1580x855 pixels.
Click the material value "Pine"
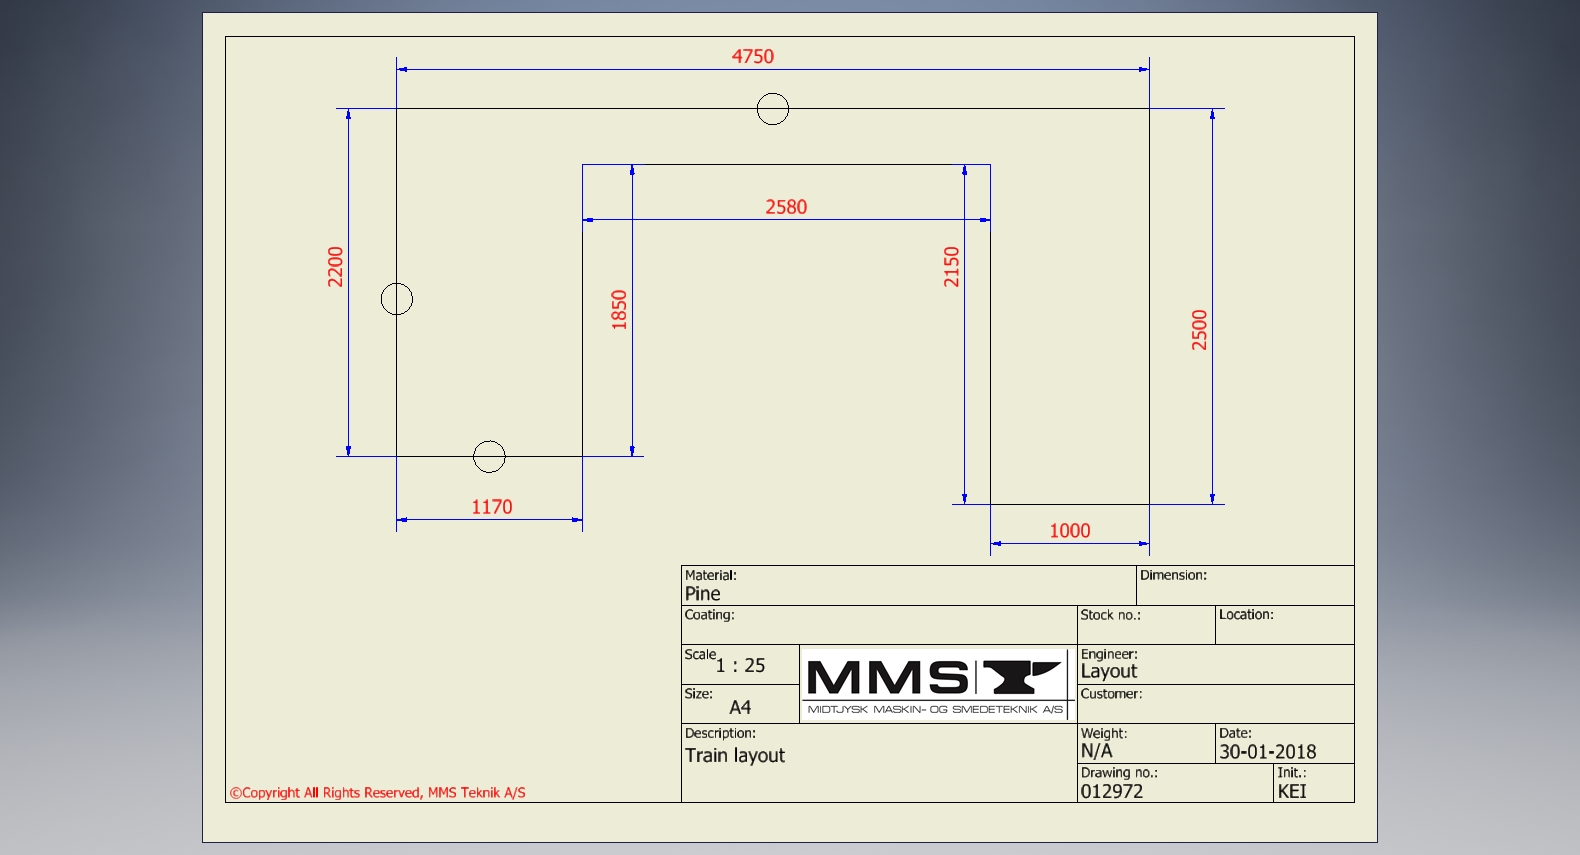(702, 594)
